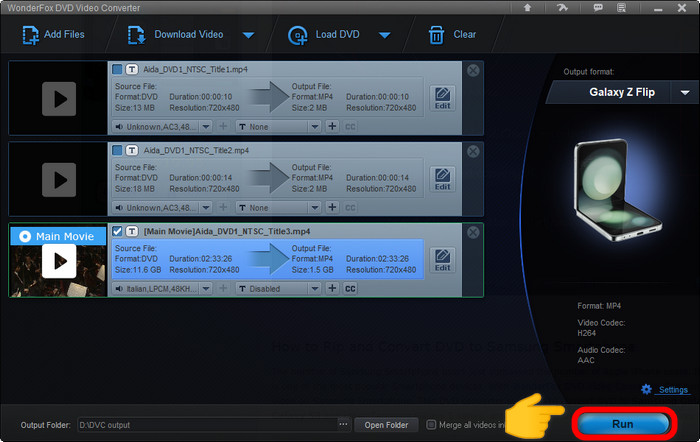Click CC button on Title1 row

[x=350, y=127]
